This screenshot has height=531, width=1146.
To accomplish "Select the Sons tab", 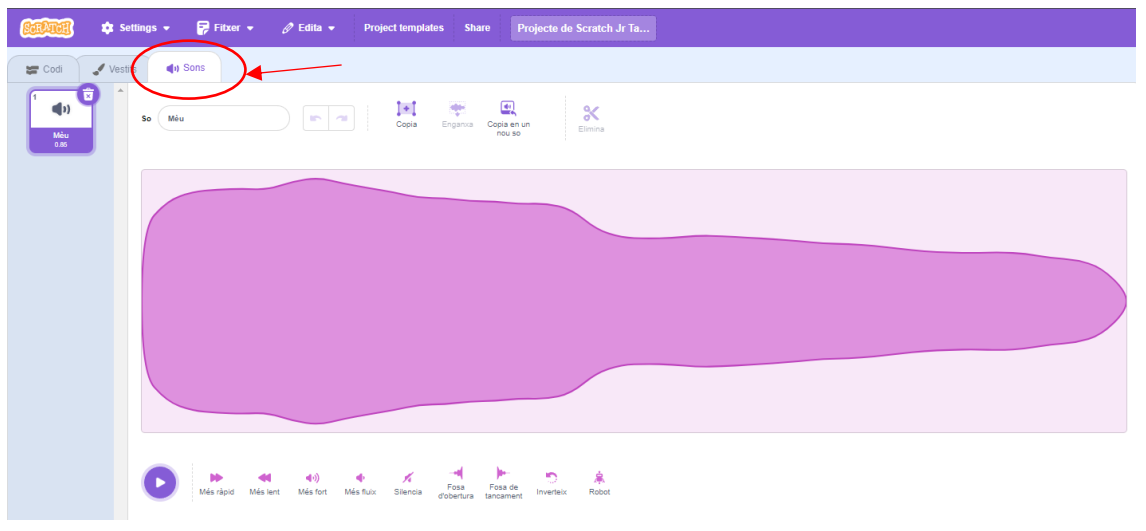I will click(x=186, y=68).
